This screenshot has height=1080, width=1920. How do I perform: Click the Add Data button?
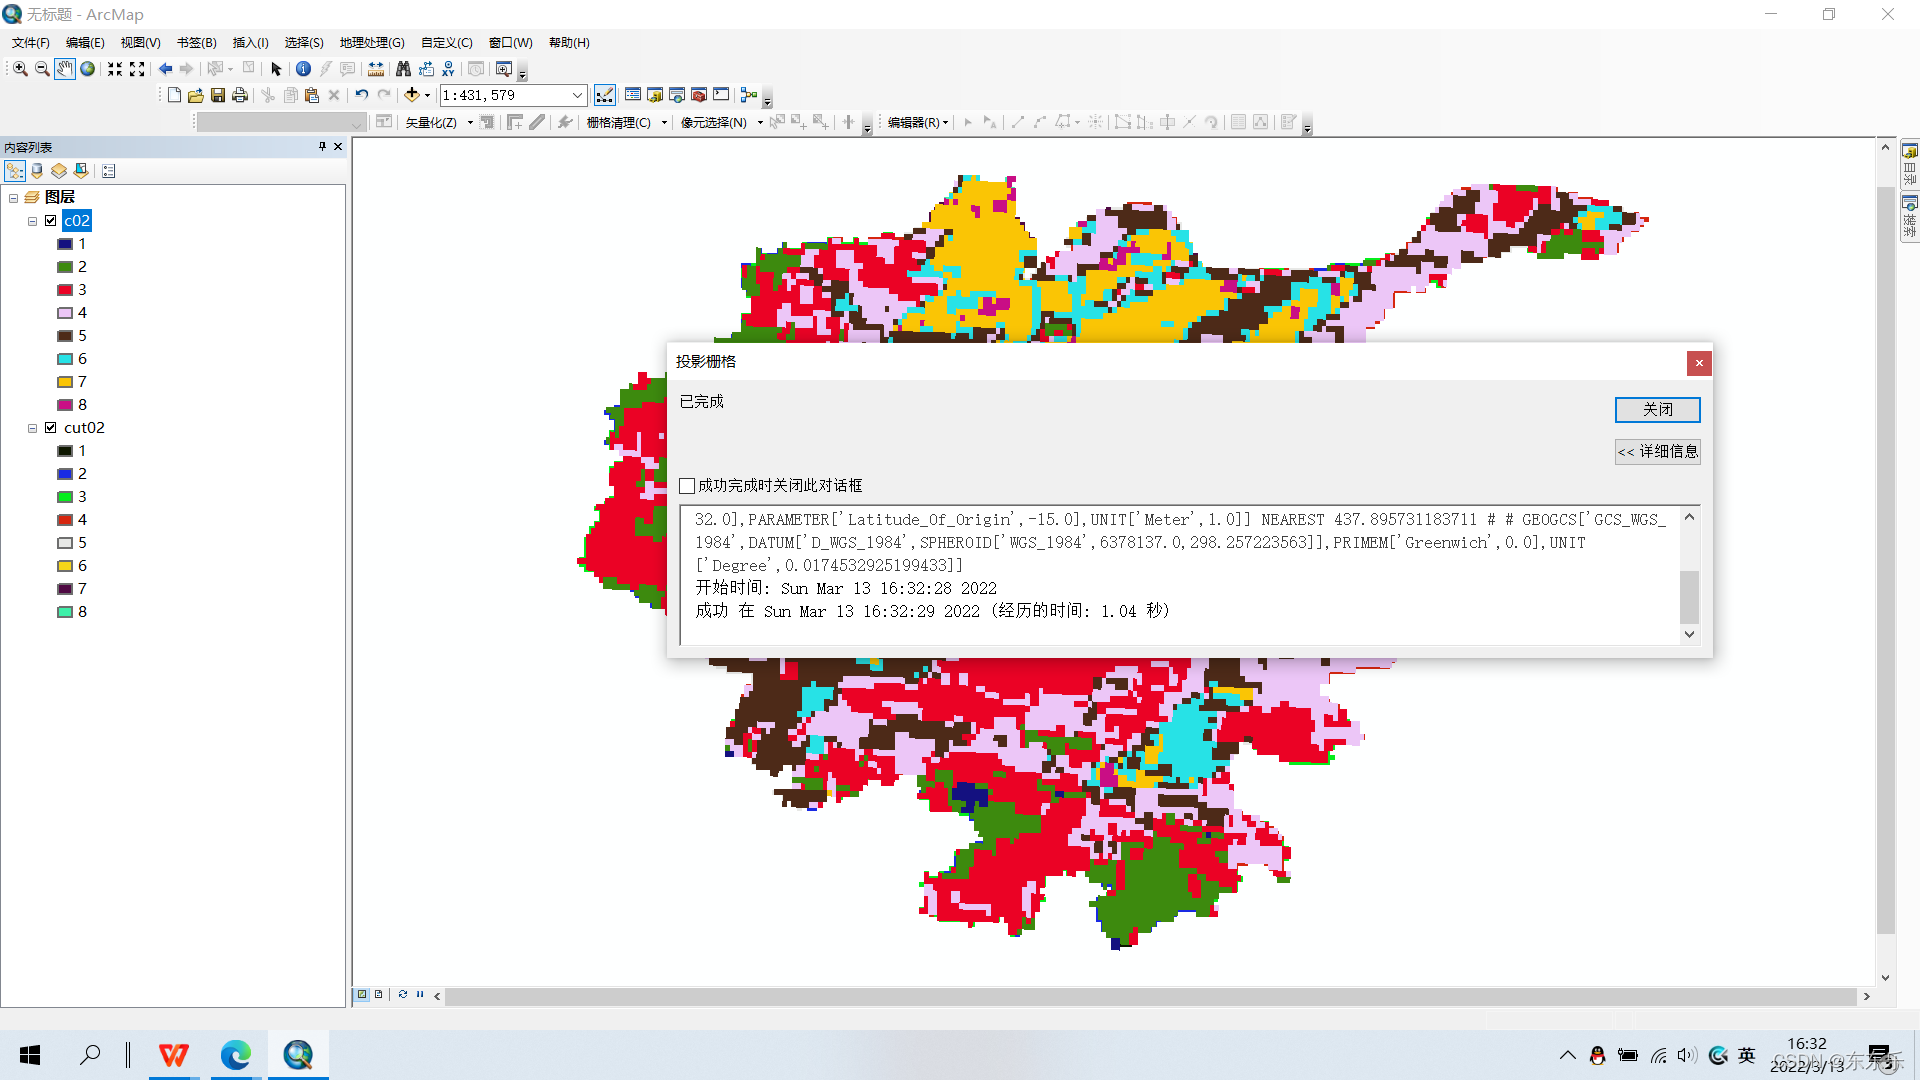tap(411, 95)
